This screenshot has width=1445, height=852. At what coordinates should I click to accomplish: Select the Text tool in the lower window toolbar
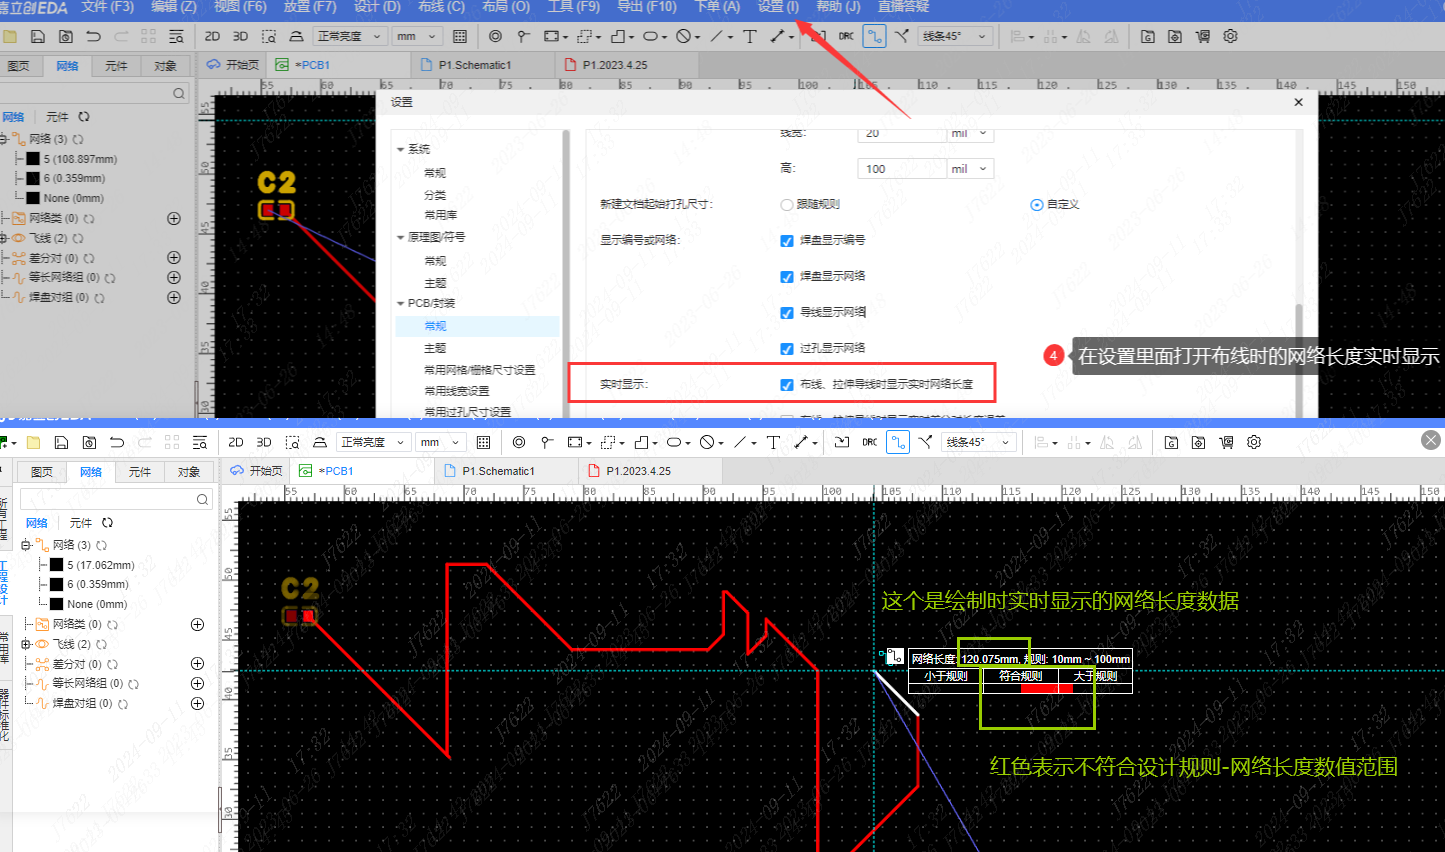[x=773, y=442]
